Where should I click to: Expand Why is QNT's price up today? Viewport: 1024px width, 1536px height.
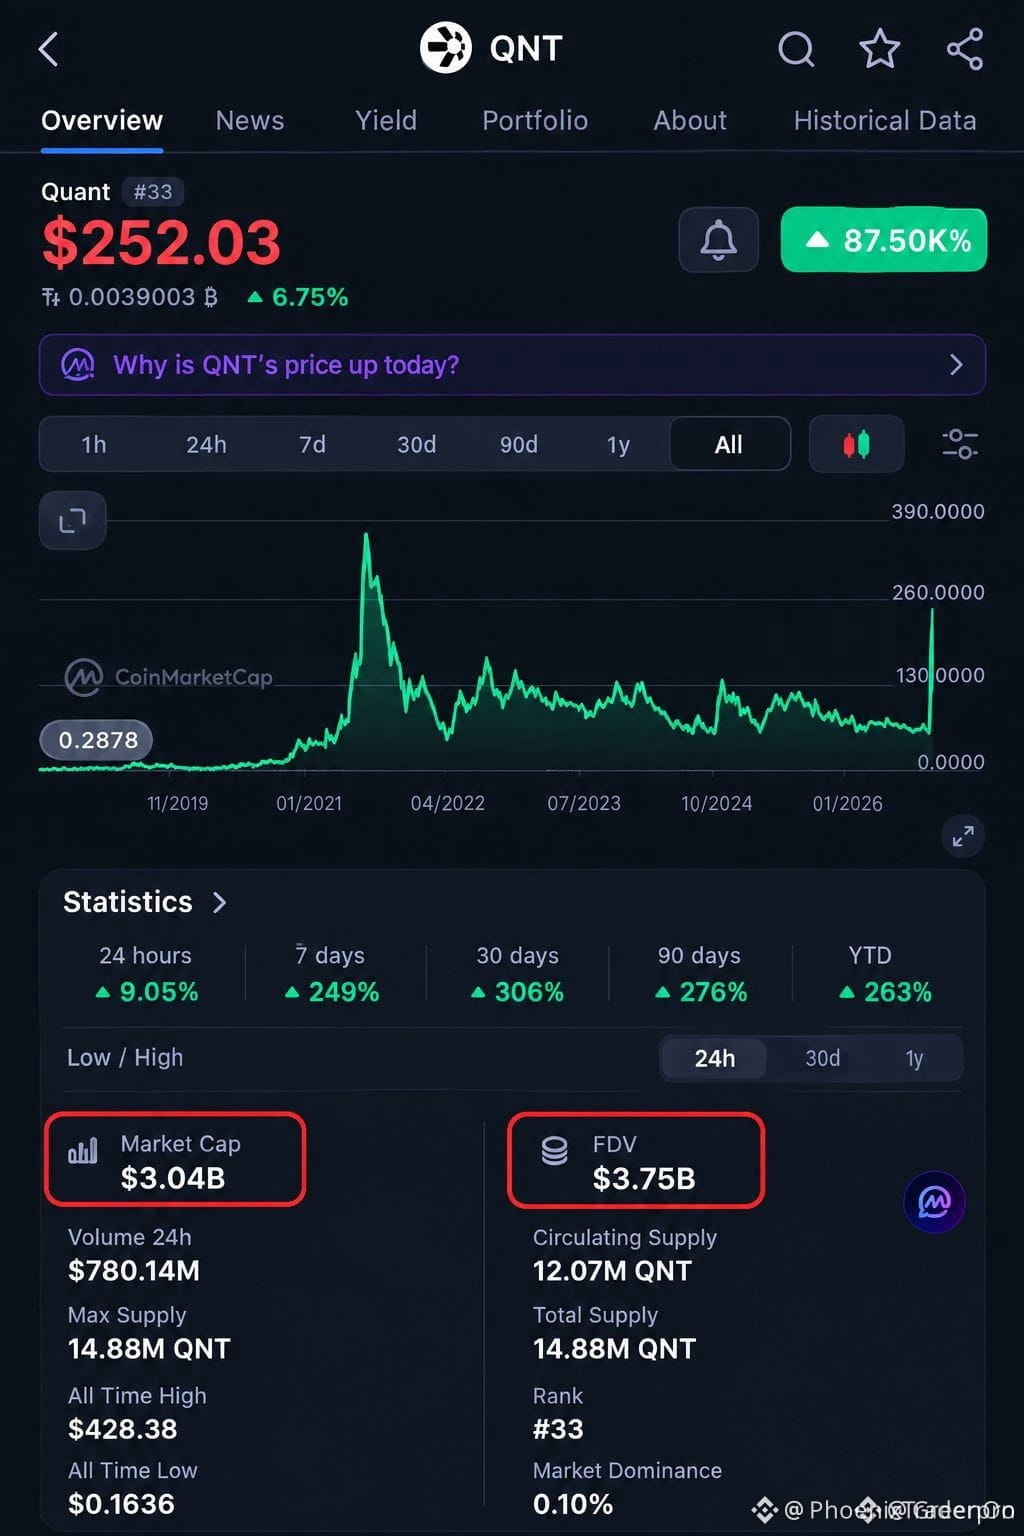coord(512,365)
